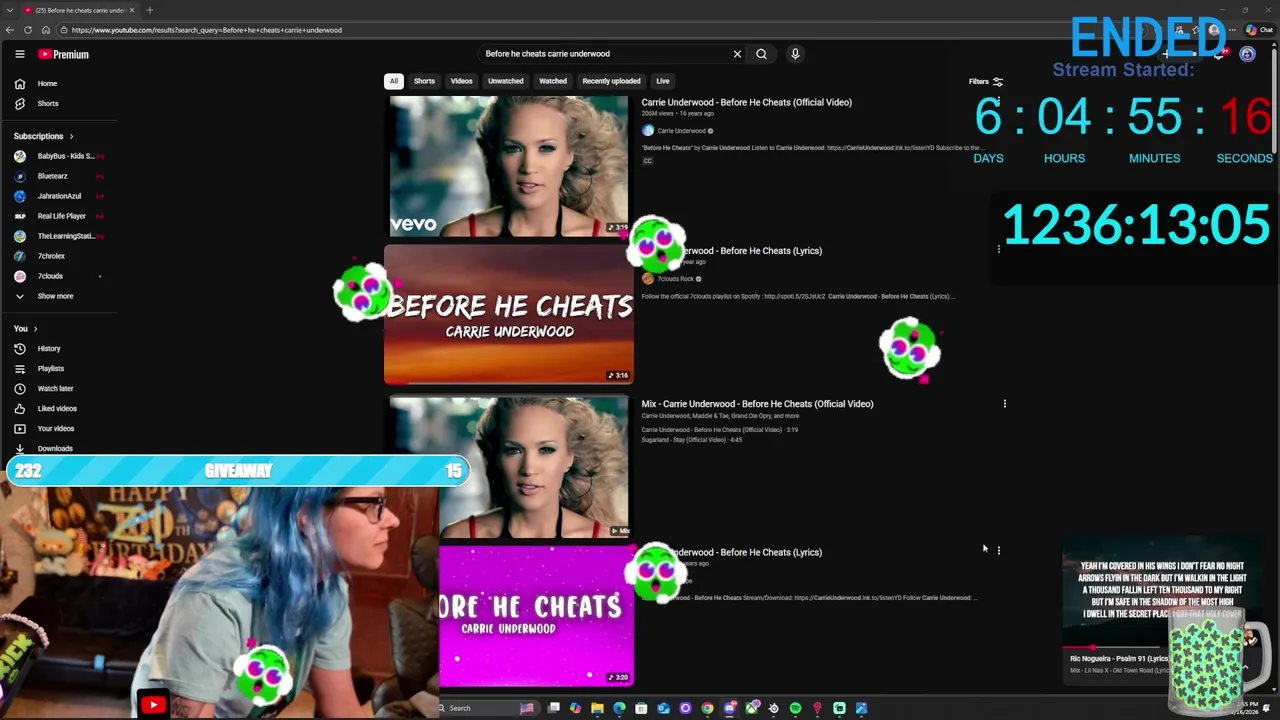The image size is (1280, 720).
Task: Open History in the sidebar
Action: pos(49,349)
